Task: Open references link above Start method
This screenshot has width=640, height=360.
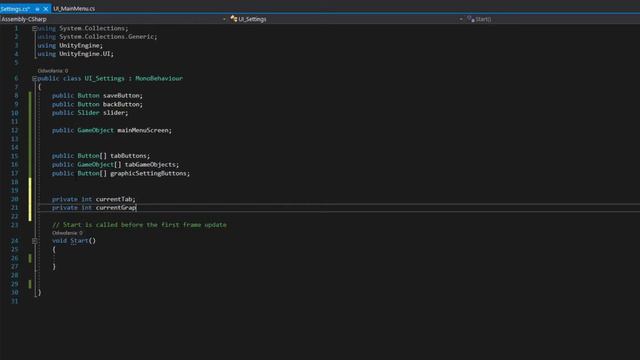Action: (67, 233)
